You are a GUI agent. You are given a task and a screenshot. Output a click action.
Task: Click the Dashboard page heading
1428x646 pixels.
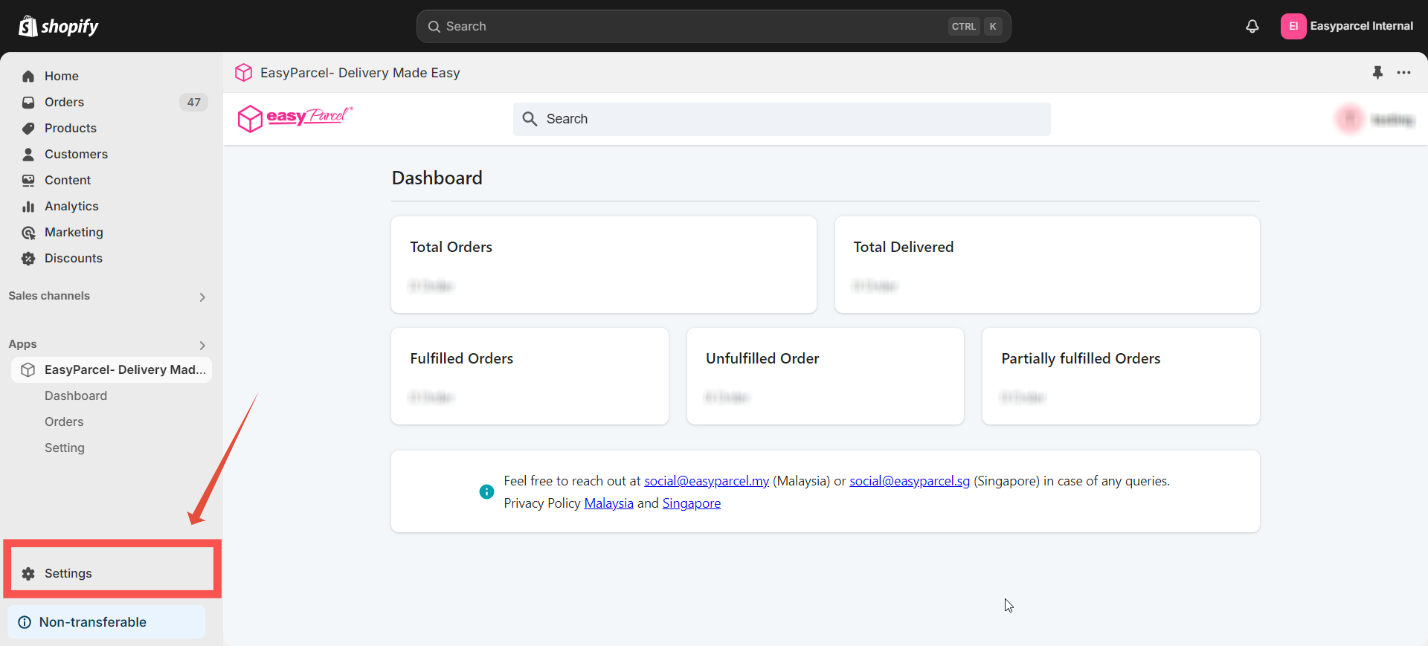point(437,178)
